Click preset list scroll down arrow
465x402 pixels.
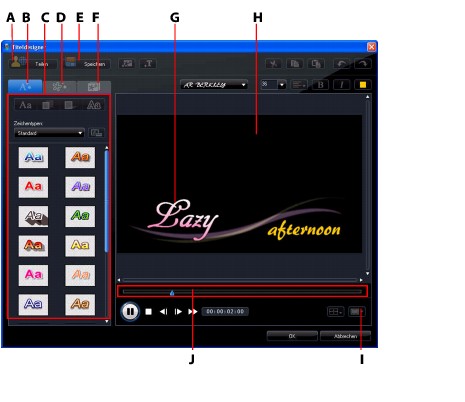107,321
